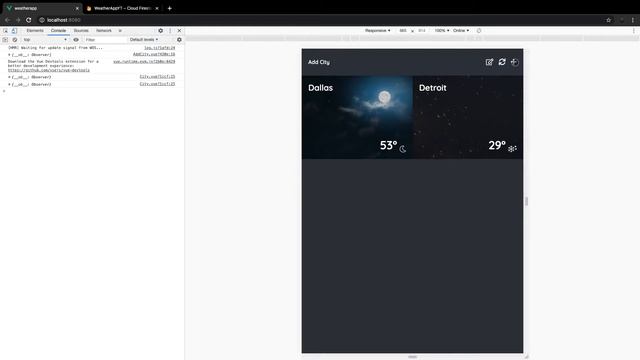
Task: Click the viewport bottom-edge resize handle
Action: pyautogui.click(x=412, y=357)
